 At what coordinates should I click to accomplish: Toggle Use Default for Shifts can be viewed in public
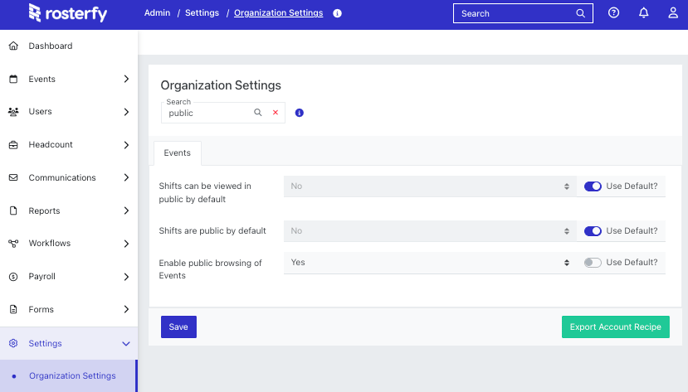click(592, 186)
